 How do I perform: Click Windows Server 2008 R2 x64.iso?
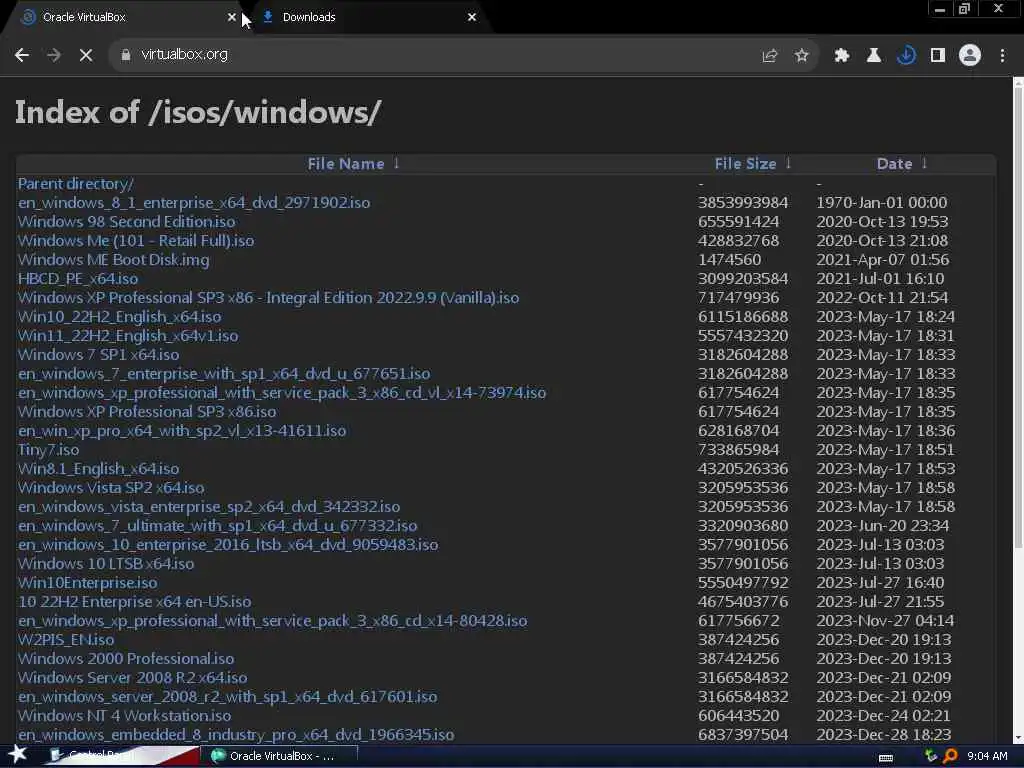[x=133, y=677]
